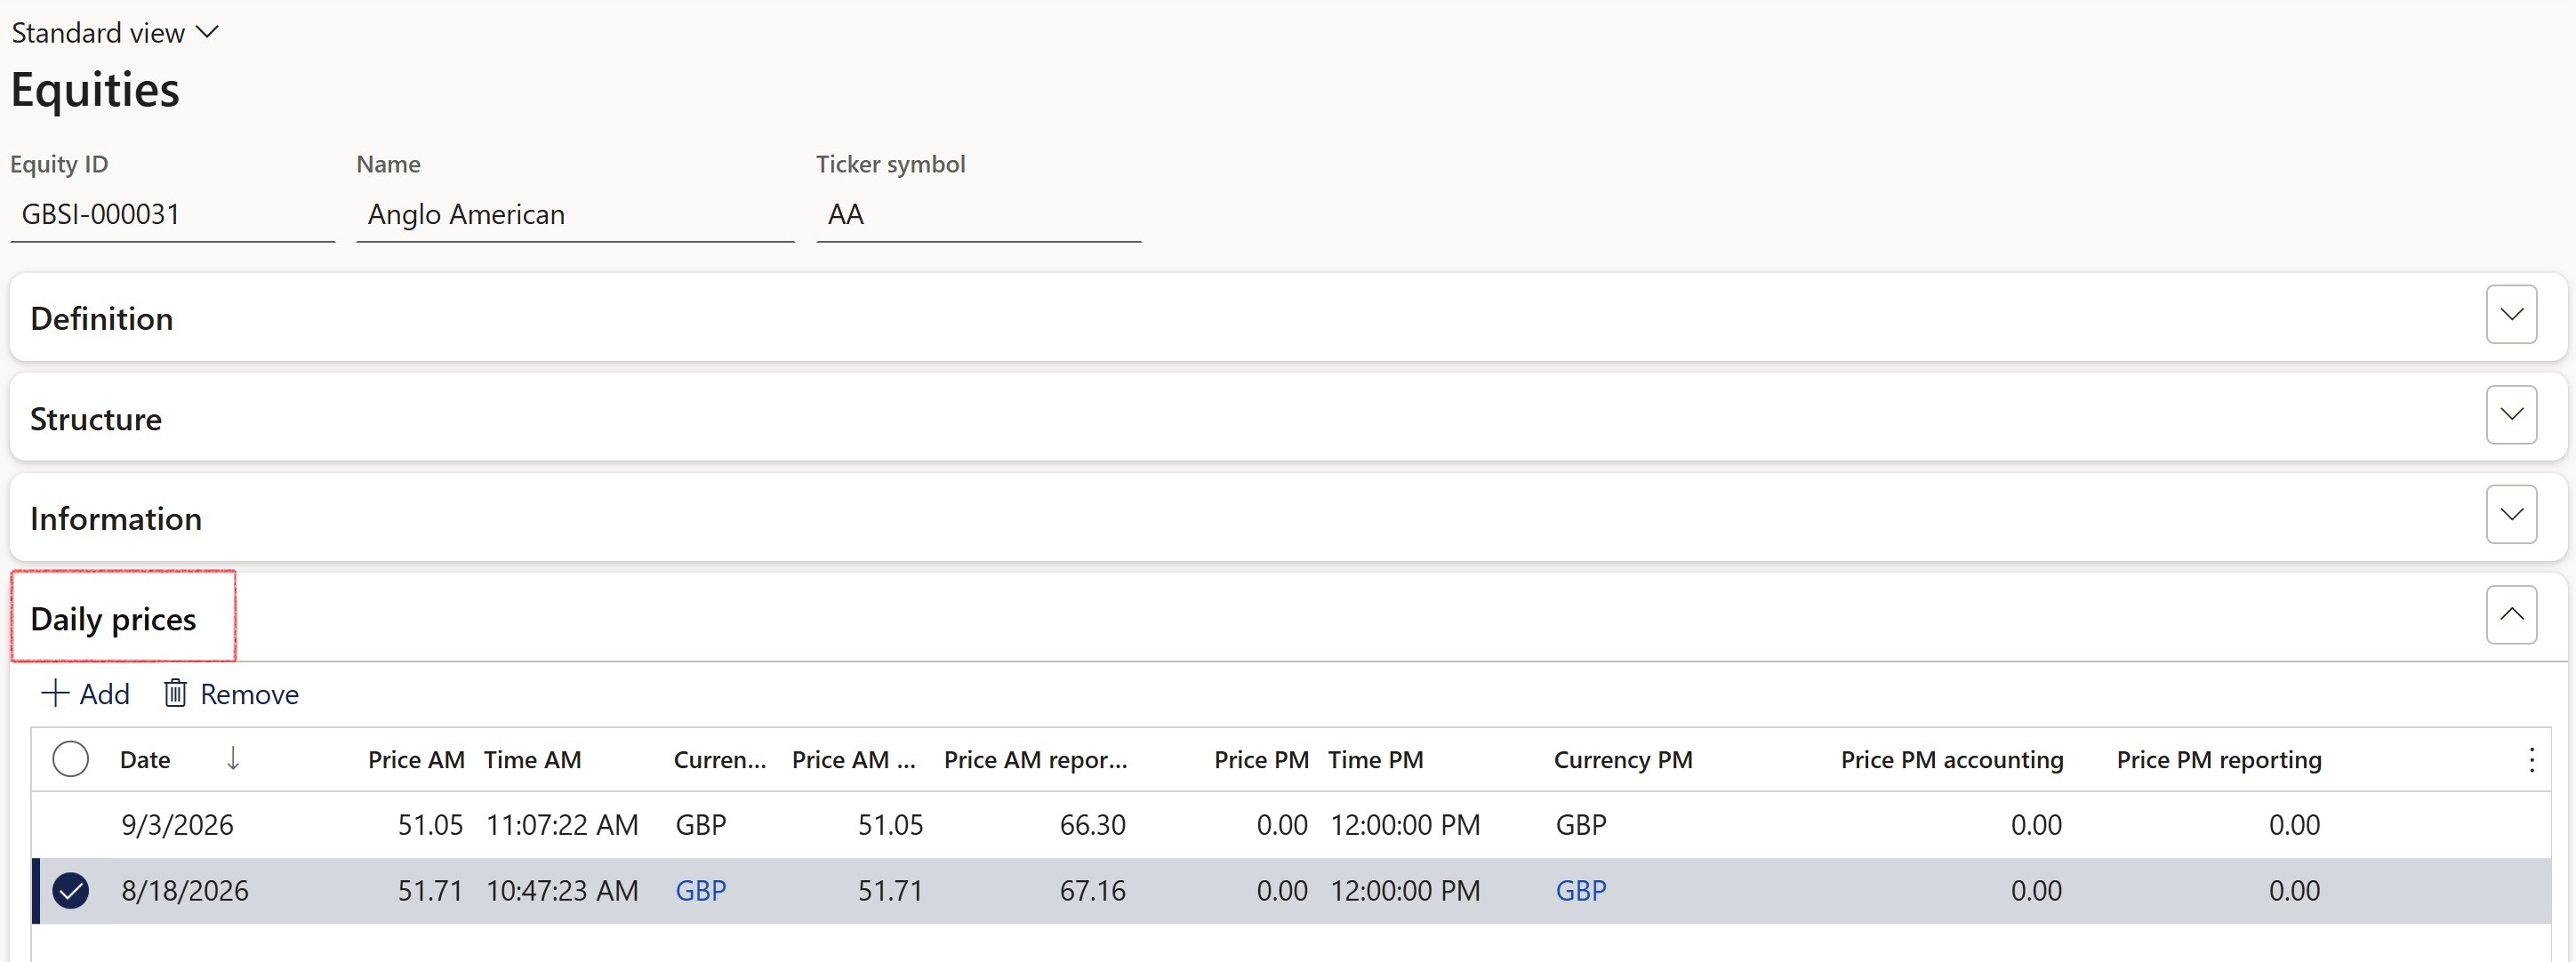Click the Information section header
This screenshot has height=962, width=2576.
pos(116,518)
